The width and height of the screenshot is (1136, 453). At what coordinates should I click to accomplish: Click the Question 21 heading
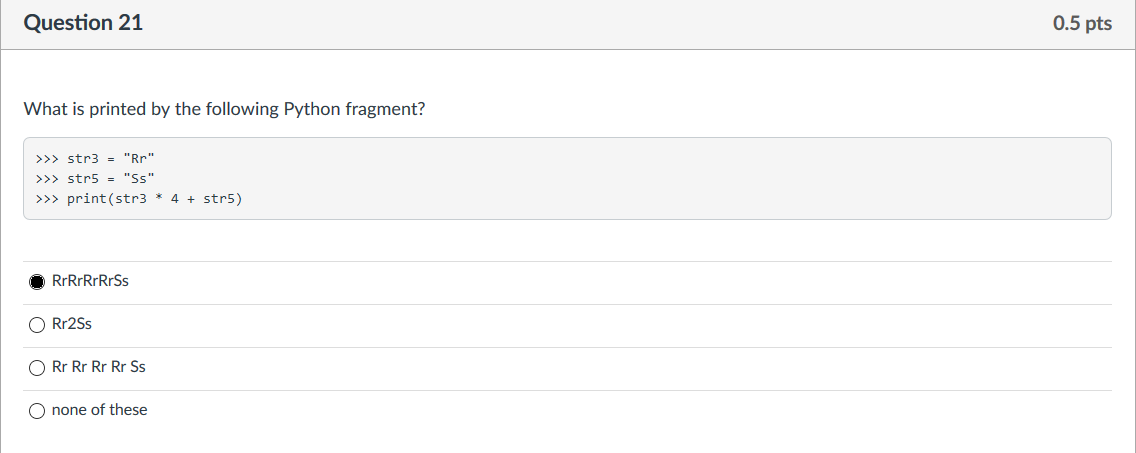point(83,23)
